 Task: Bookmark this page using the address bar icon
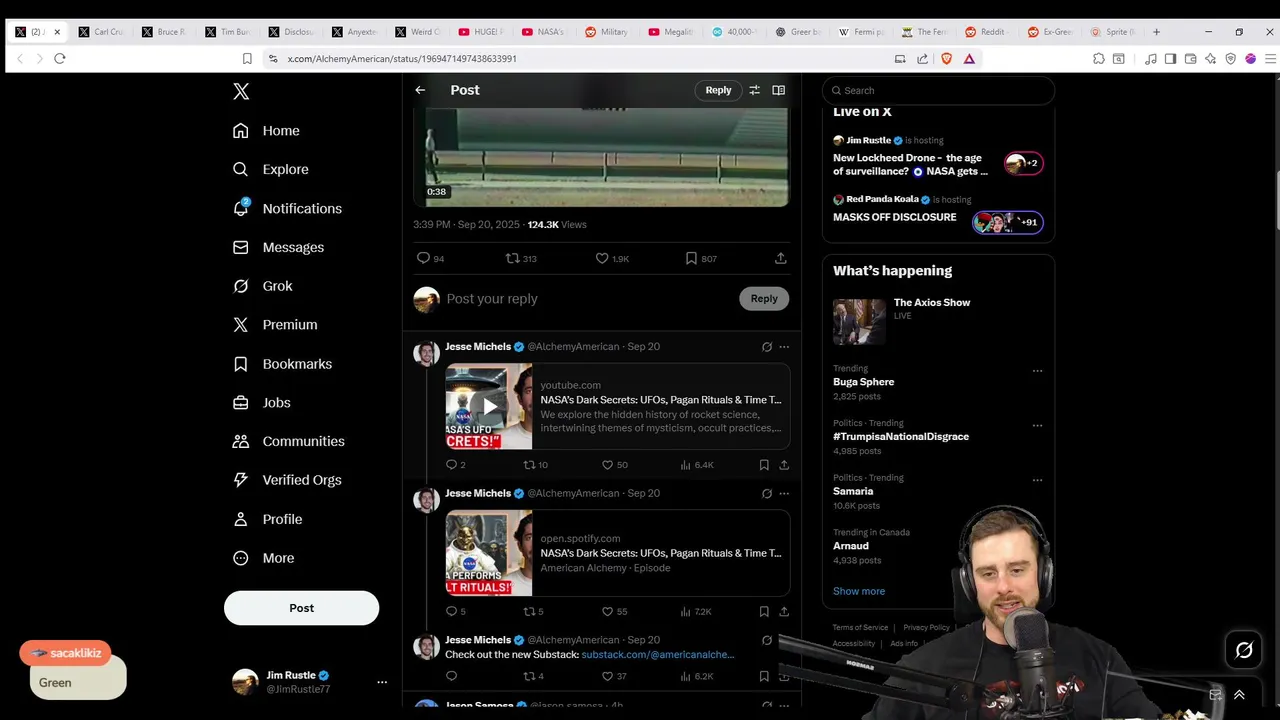[x=247, y=59]
